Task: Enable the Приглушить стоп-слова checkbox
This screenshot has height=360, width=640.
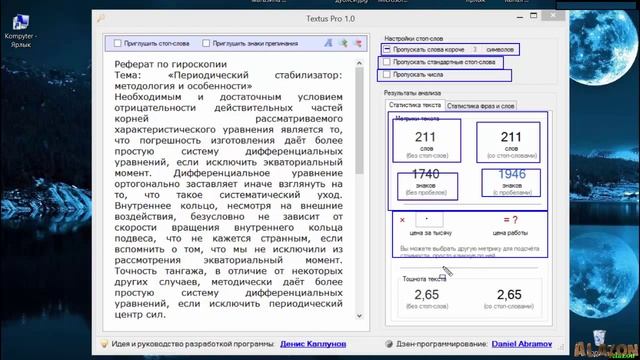Action: pos(118,43)
